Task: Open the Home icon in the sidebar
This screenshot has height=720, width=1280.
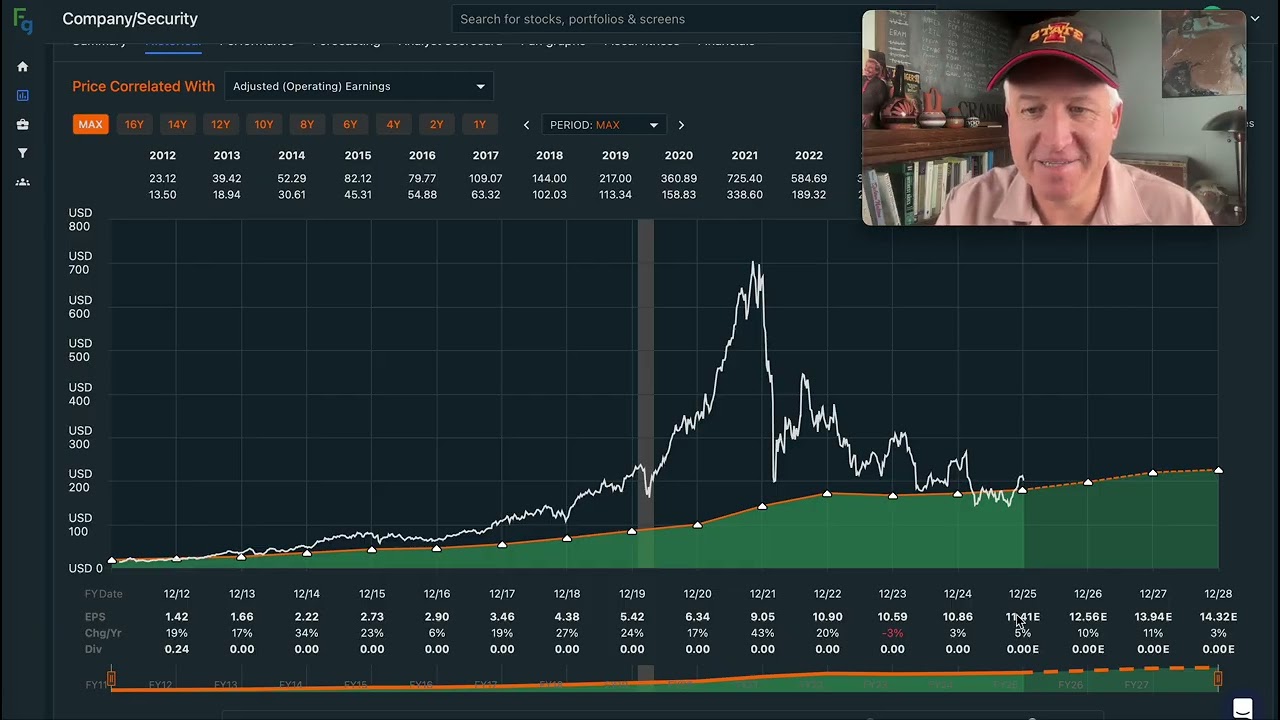Action: click(x=23, y=67)
